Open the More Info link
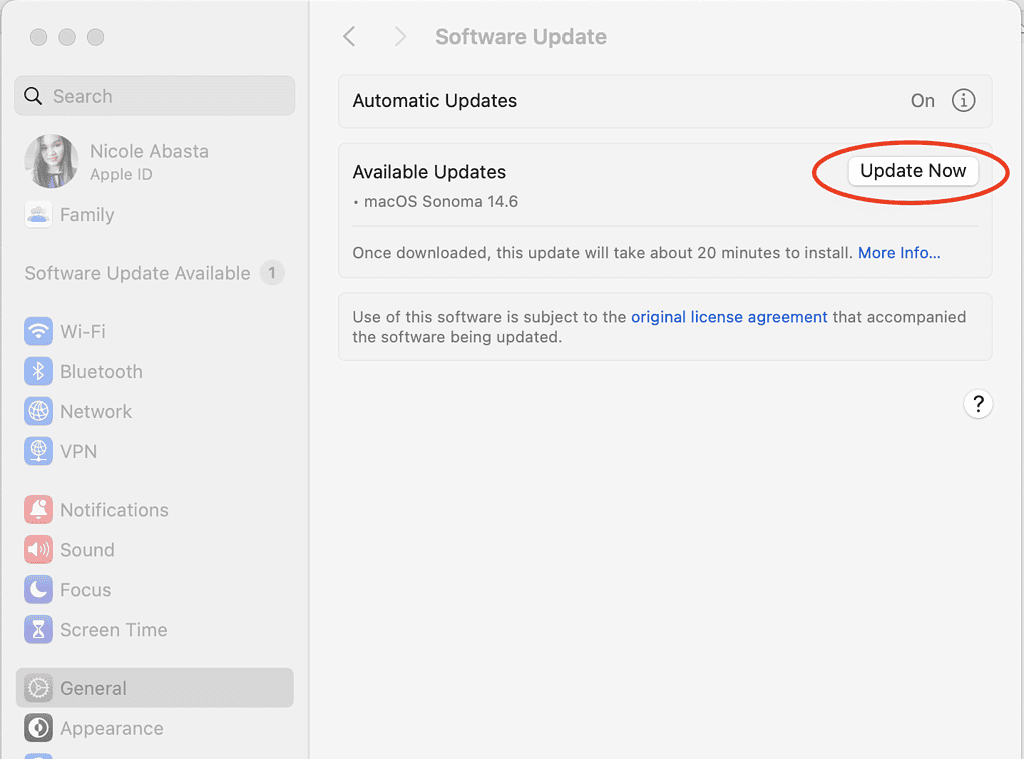This screenshot has height=759, width=1024. click(899, 253)
